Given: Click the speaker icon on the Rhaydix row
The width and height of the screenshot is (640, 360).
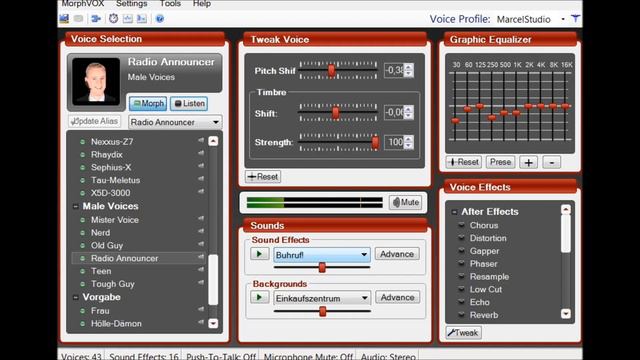Looking at the screenshot, I should tap(201, 153).
